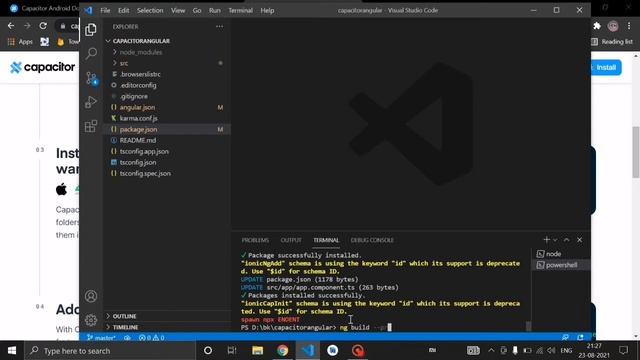This screenshot has width=640, height=360.
Task: Open the Search view in activity bar
Action: pos(91,53)
